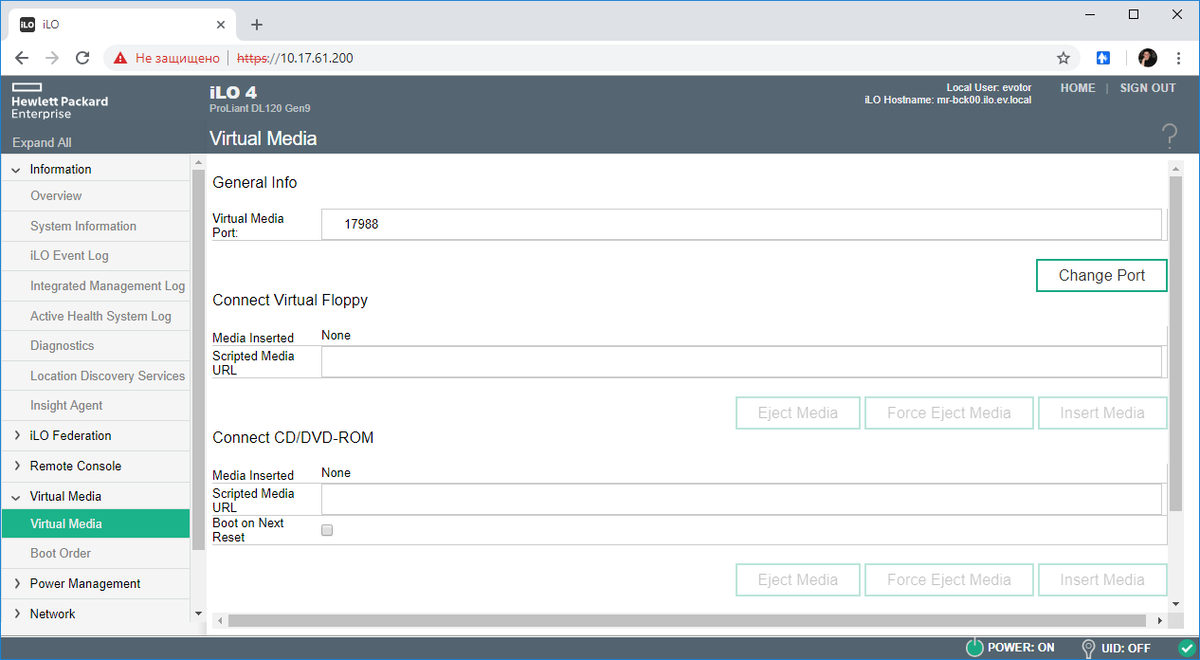
Task: Select the highlighted Virtual Media item
Action: (x=95, y=524)
